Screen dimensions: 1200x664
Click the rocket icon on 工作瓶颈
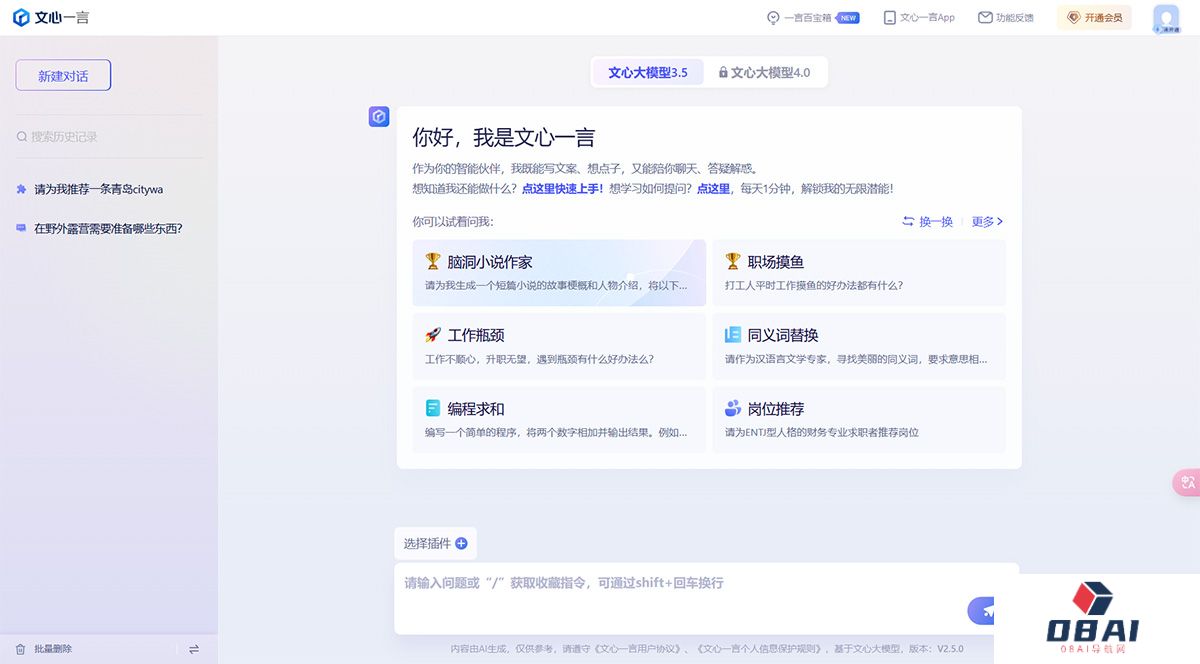pyautogui.click(x=433, y=335)
